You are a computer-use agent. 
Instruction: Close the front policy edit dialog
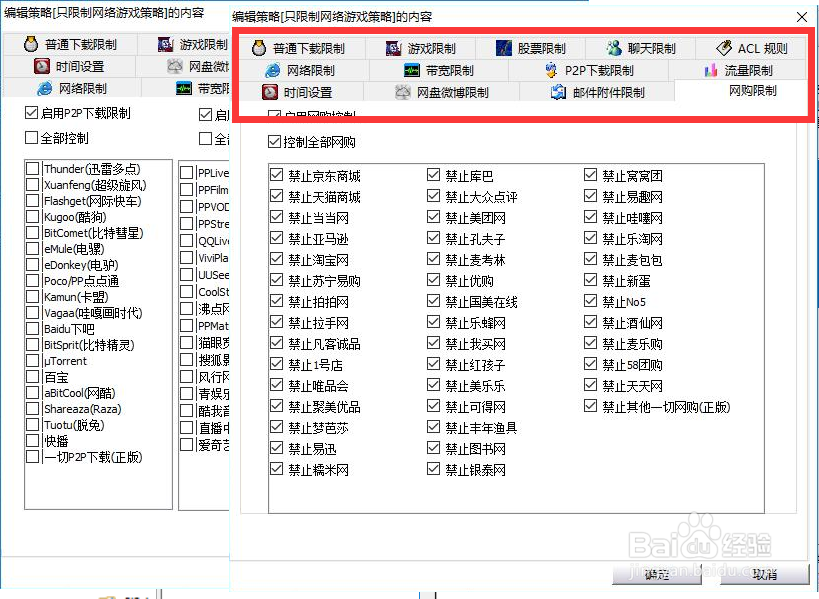(x=802, y=17)
